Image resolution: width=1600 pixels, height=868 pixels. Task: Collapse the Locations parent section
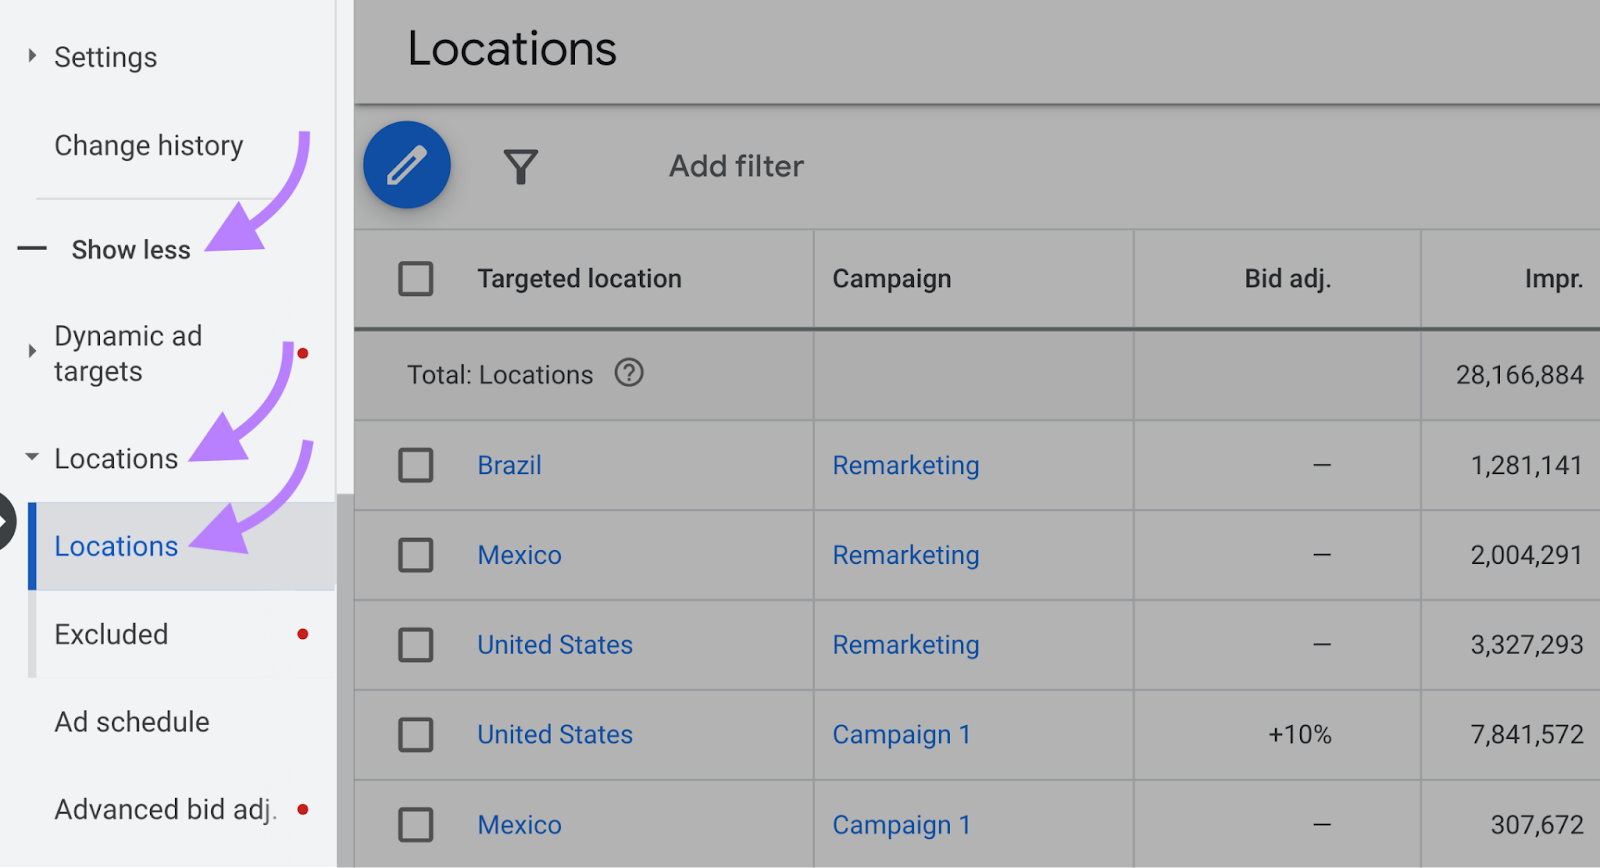pos(32,458)
